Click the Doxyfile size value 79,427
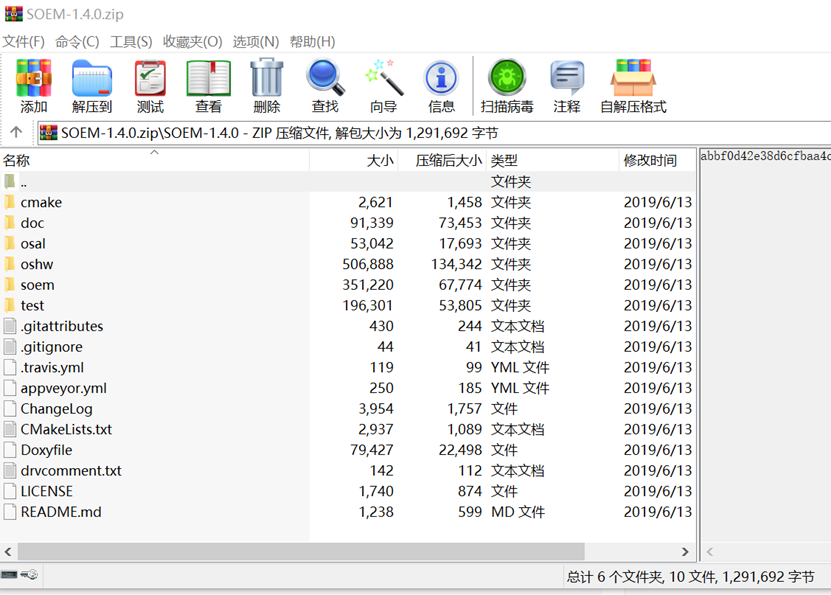The width and height of the screenshot is (831, 595). coord(372,450)
